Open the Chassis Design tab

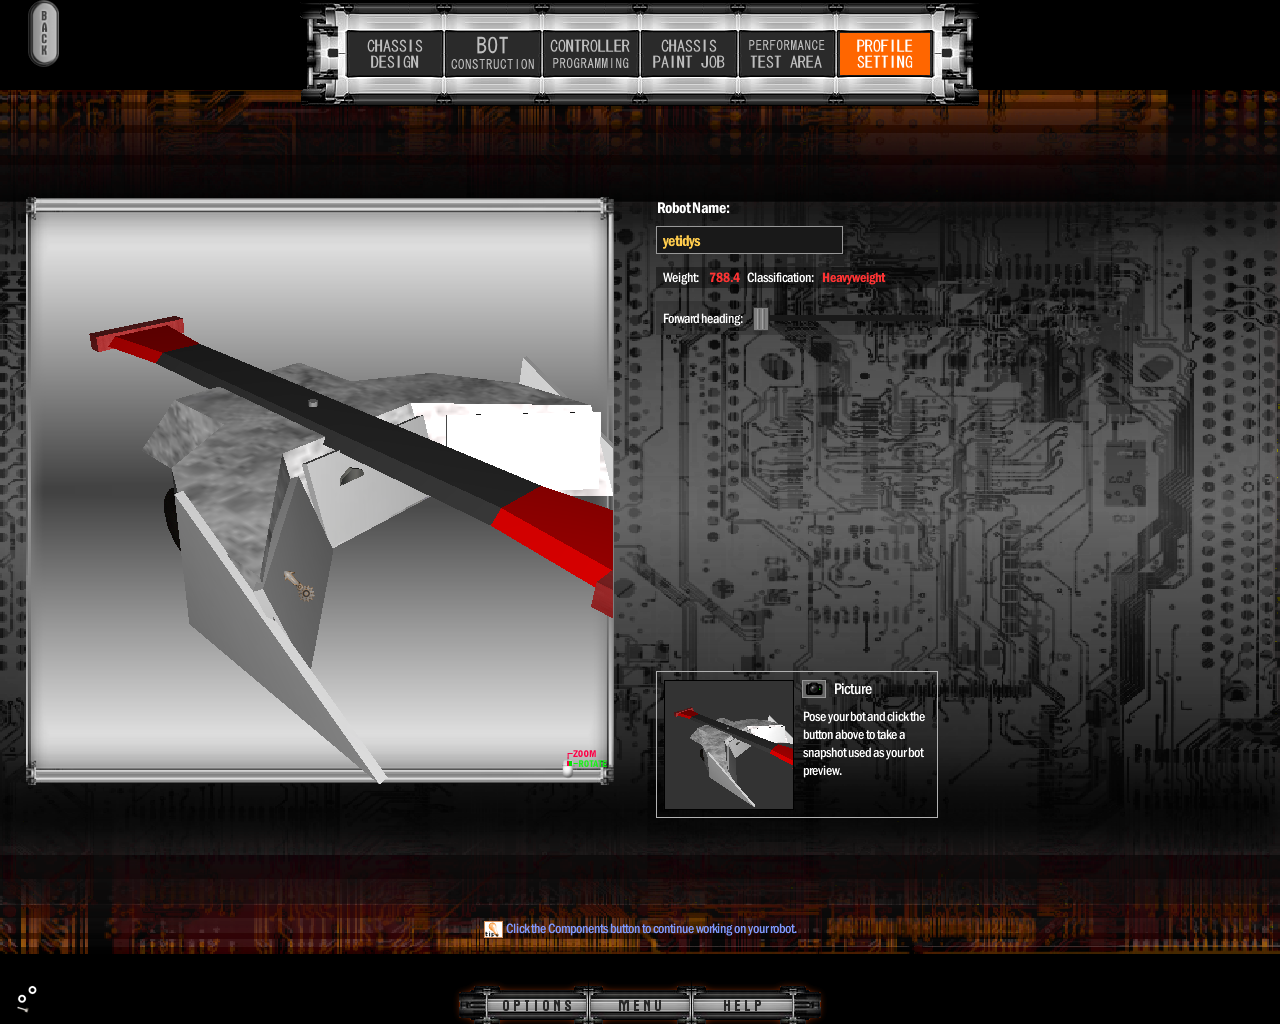point(395,54)
